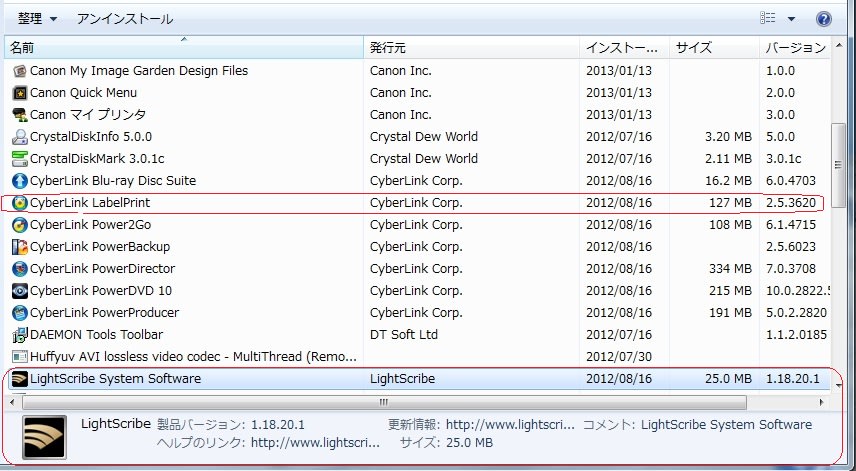Screen dimensions: 856x471
Task: Click the 2.5.3620 version cell
Action: 790,203
